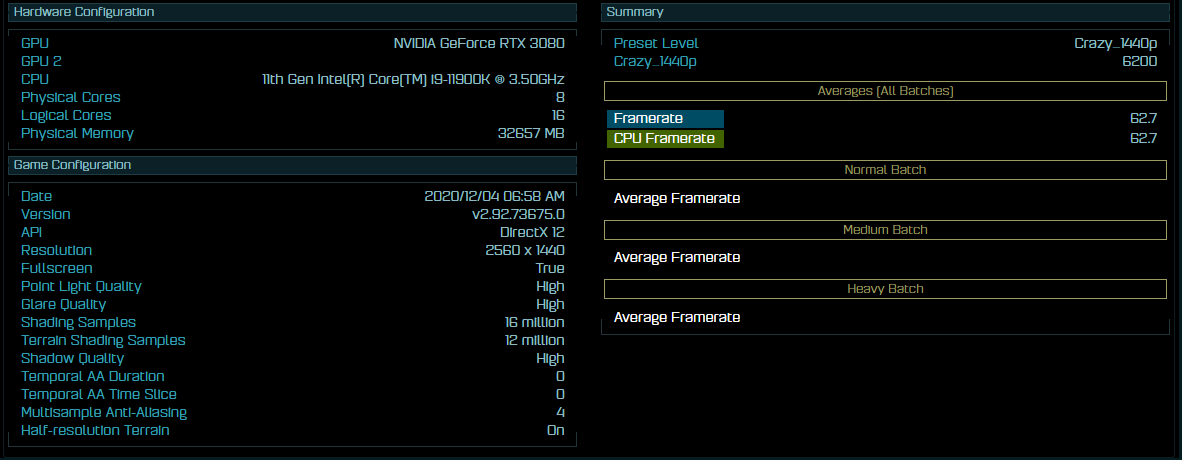Click the DirectX 12 API value
1182x460 pixels.
[532, 233]
